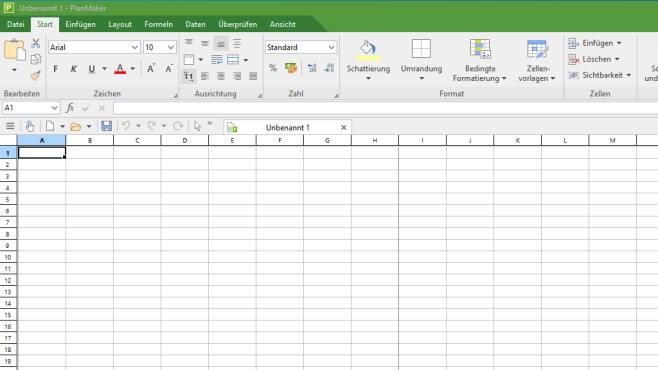Toggle touch mode hand icon
The image size is (658, 370).
click(x=29, y=126)
